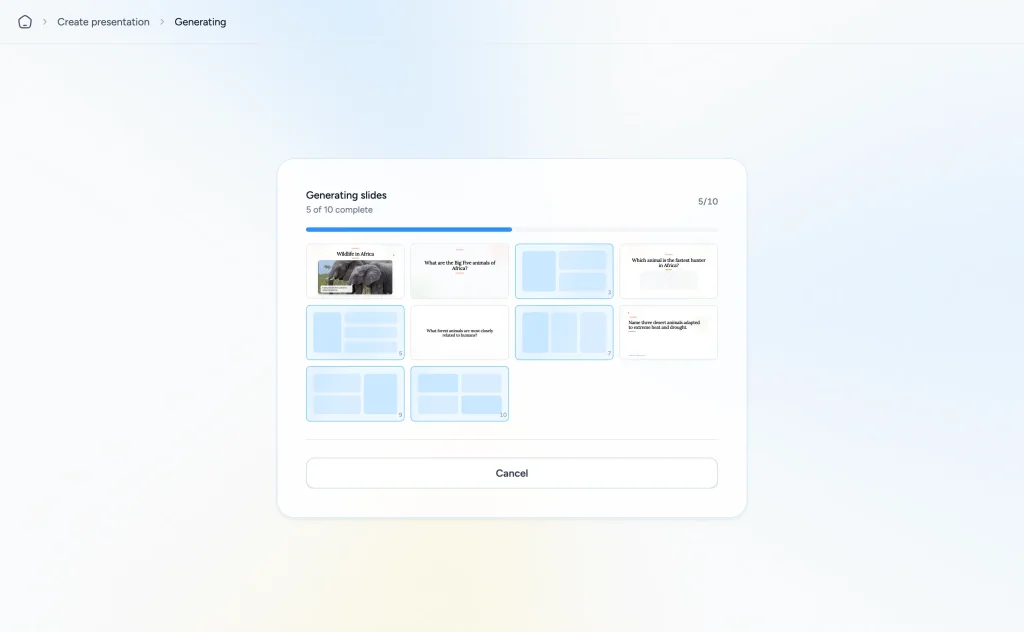Select the placeholder thumbnail for slide 7

click(x=564, y=332)
